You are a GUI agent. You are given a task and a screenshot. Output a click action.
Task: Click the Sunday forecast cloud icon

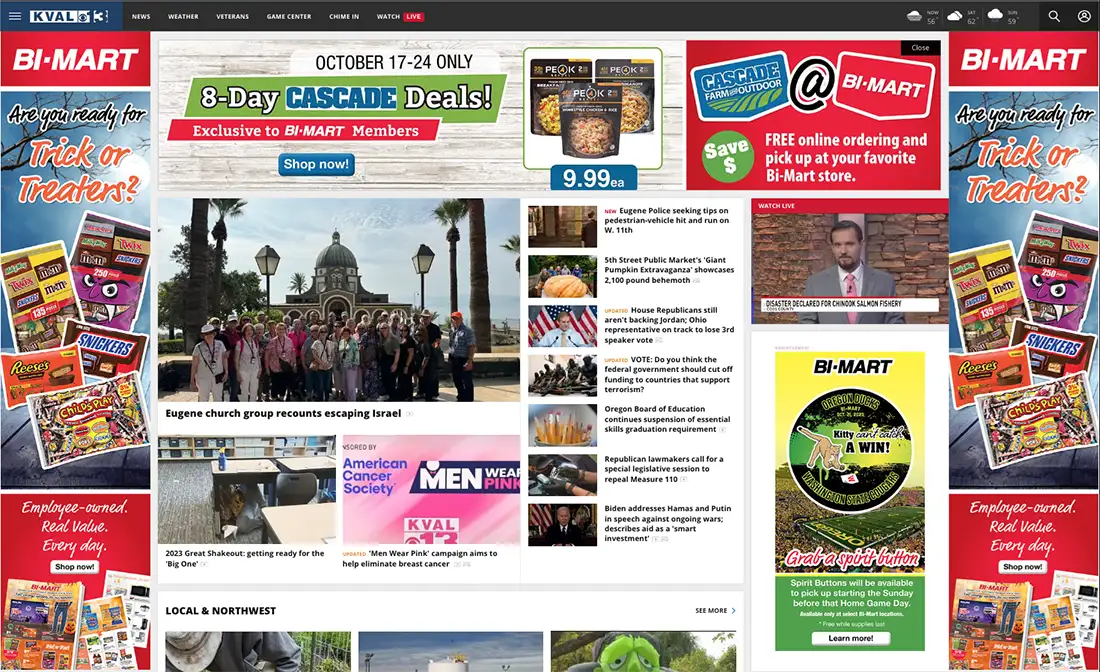coord(995,15)
